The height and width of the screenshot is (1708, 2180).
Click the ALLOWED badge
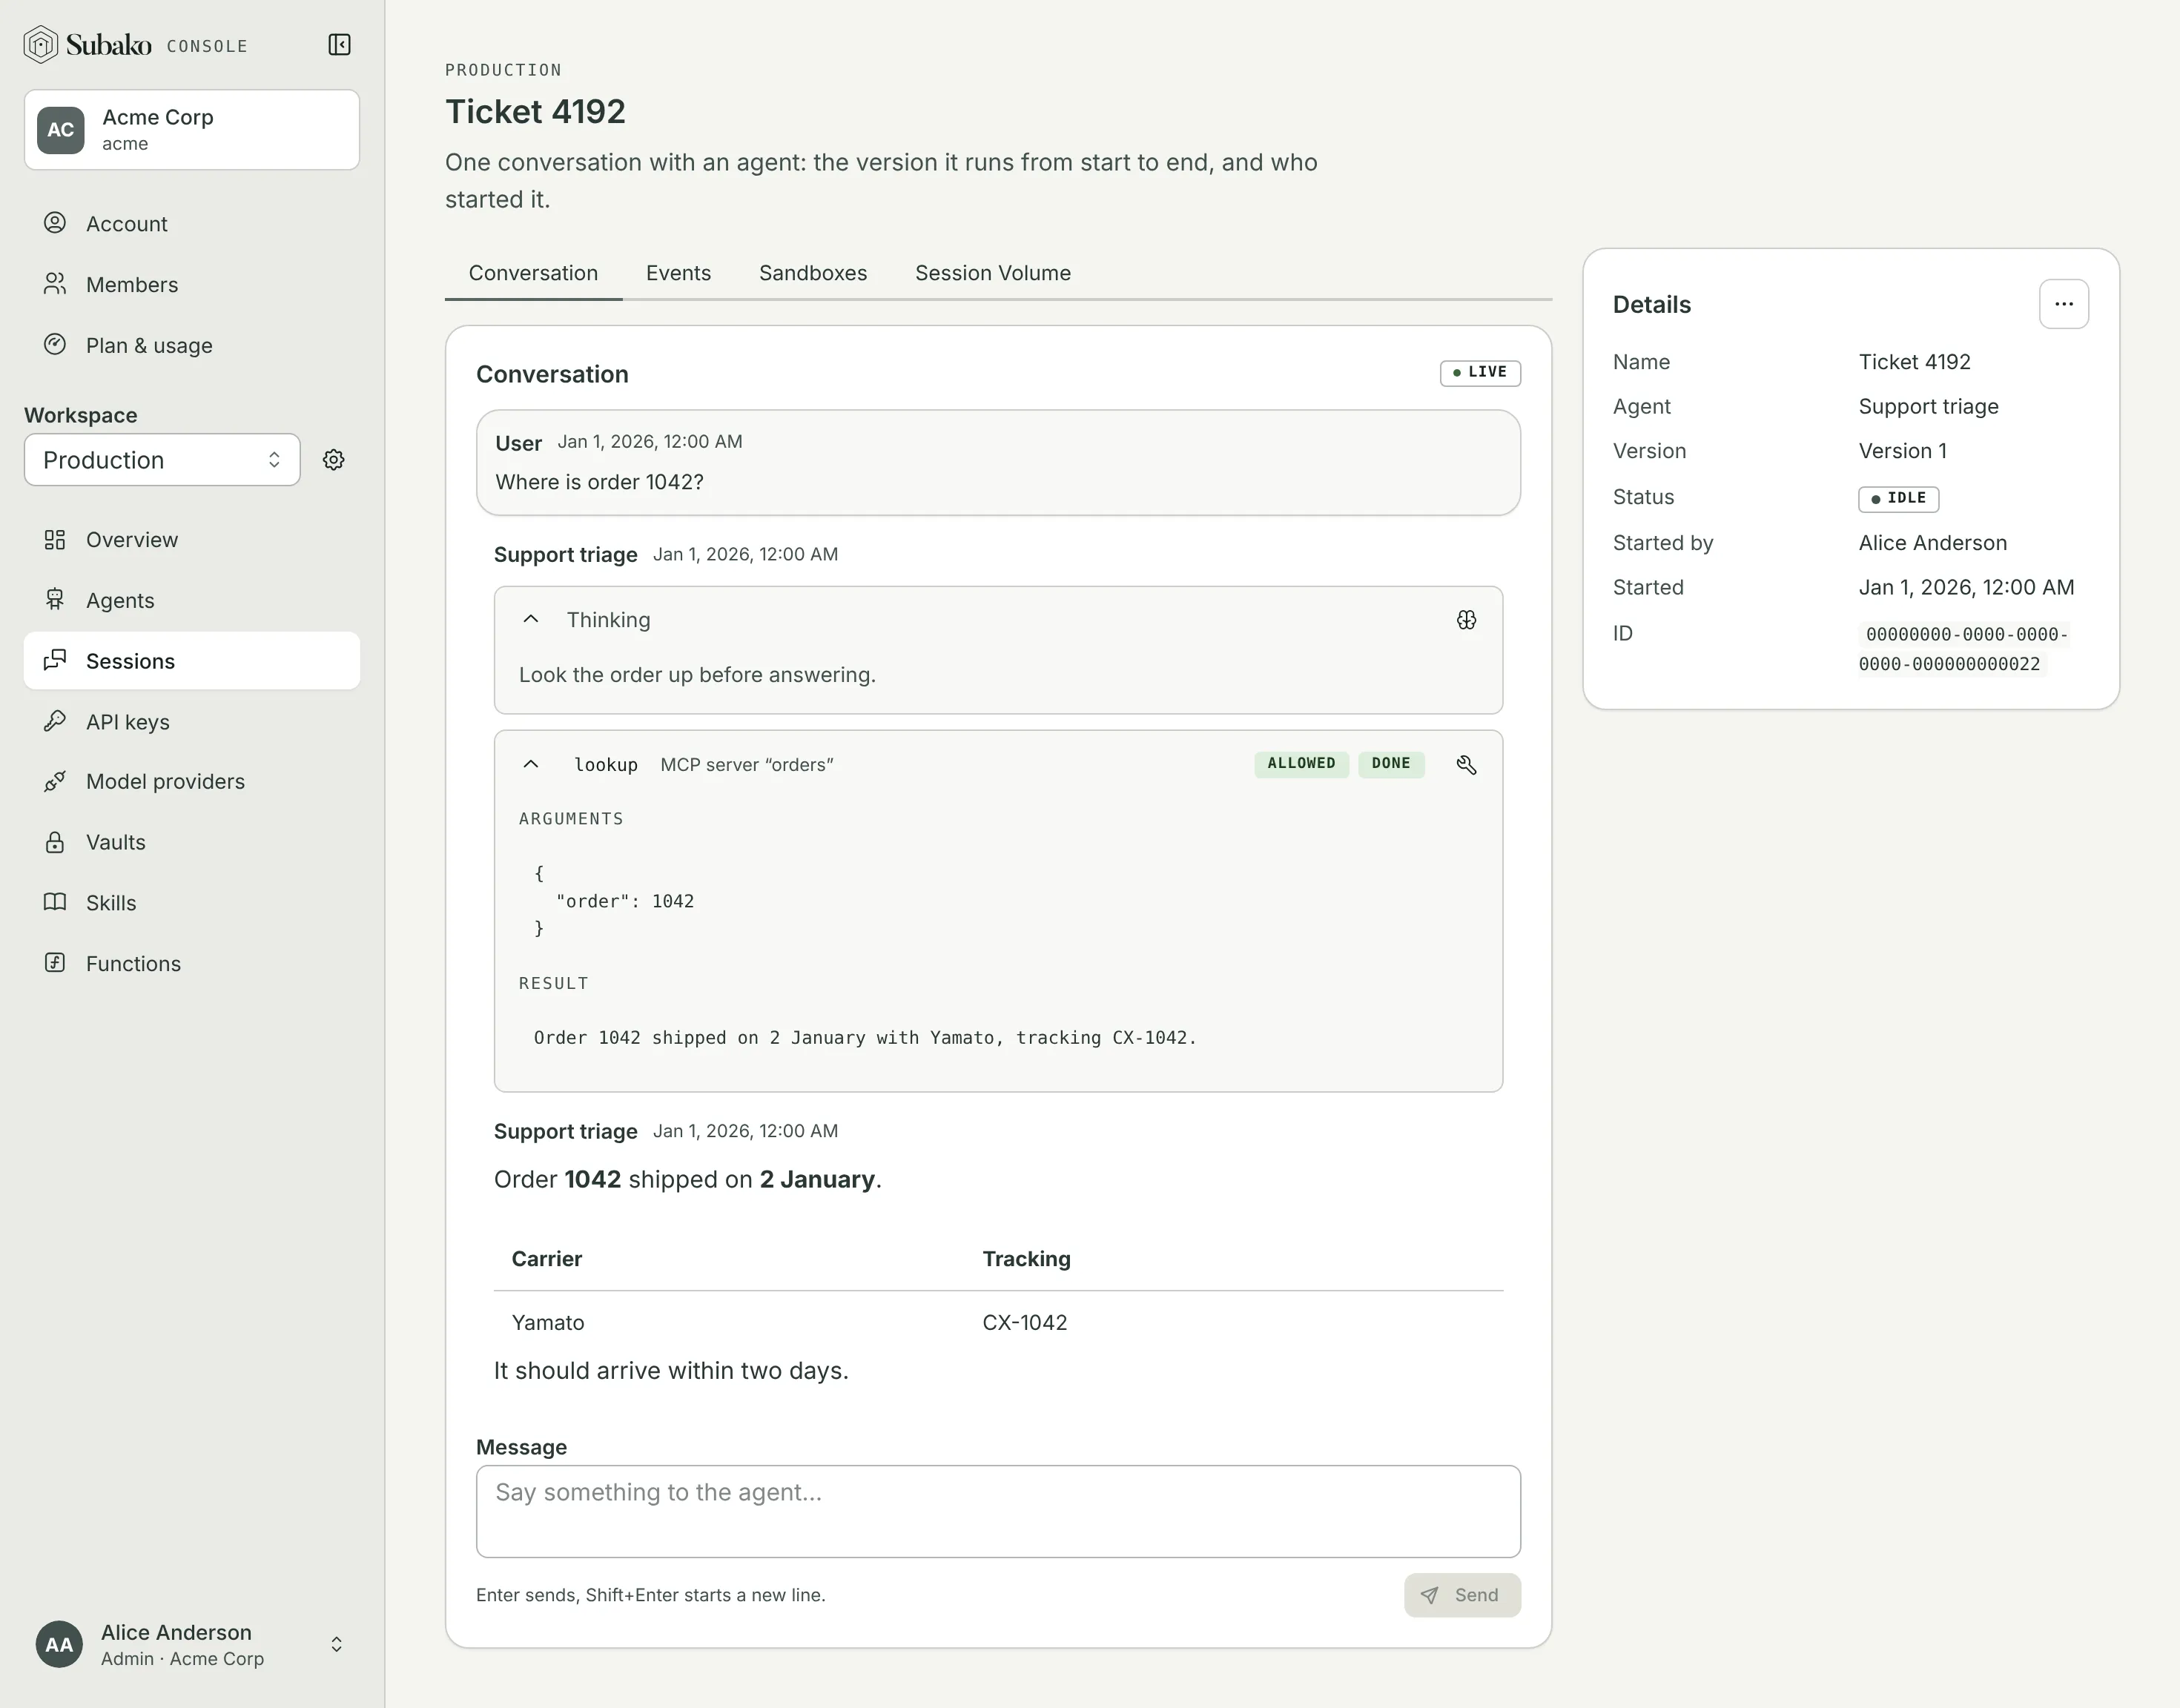[x=1301, y=764]
